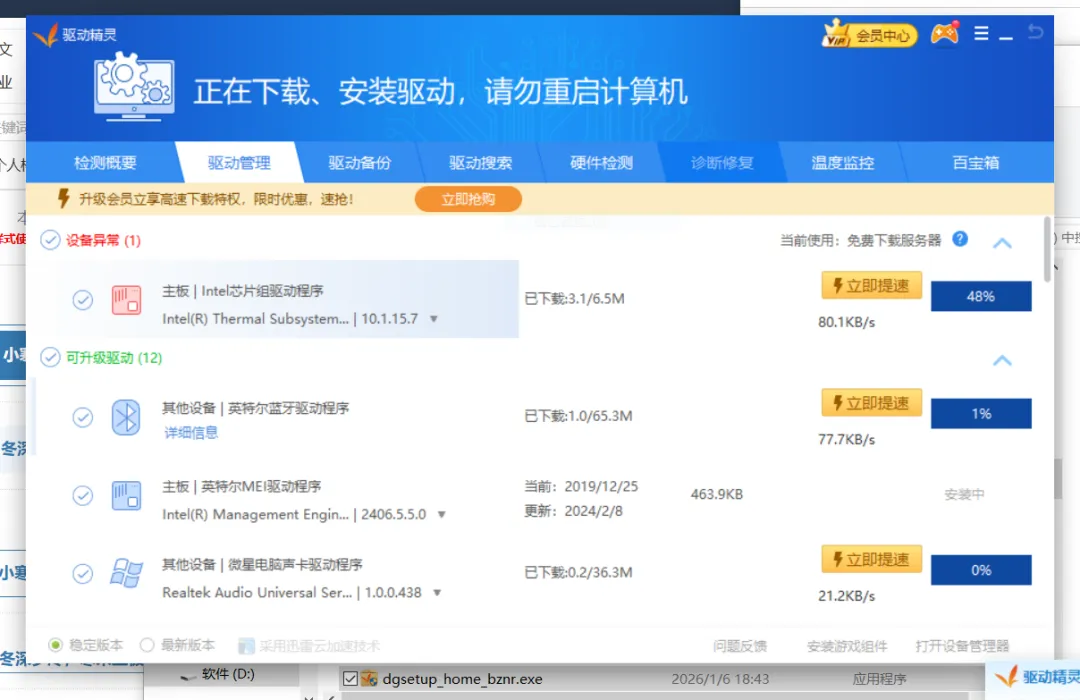Uncheck the 微星电脑声卡驱动程序 row checkbox
Image resolution: width=1080 pixels, height=700 pixels.
pos(83,573)
